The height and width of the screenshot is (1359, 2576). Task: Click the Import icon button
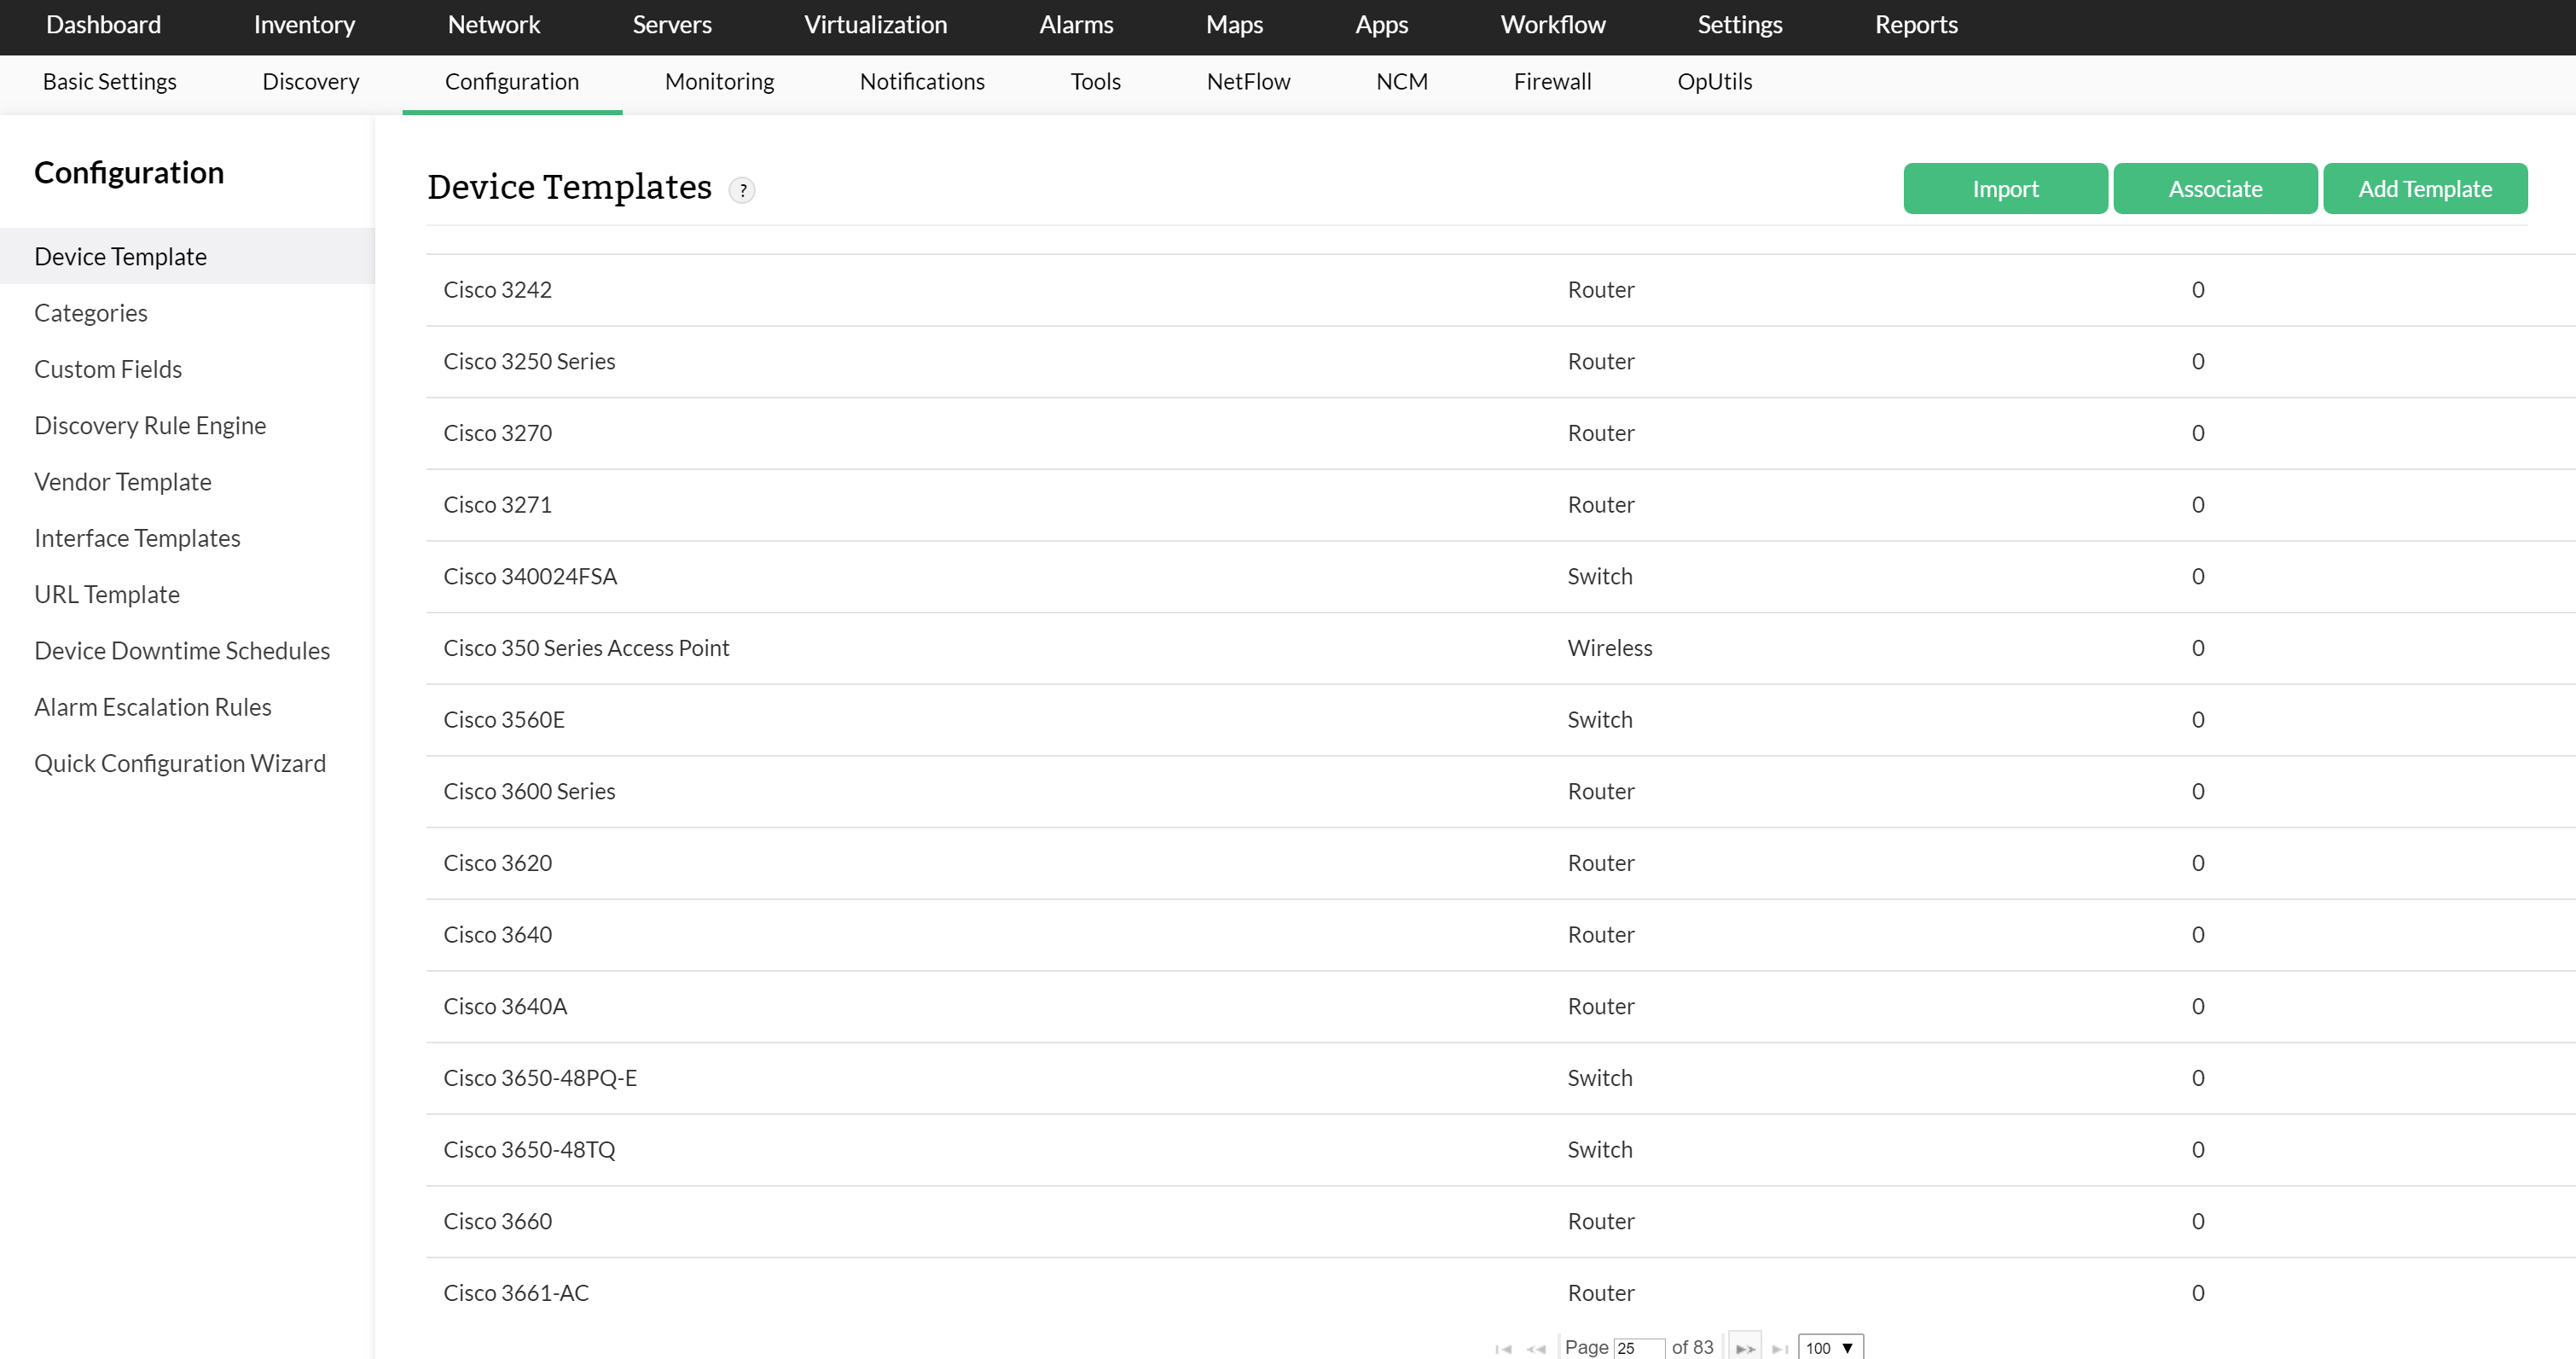tap(2005, 189)
